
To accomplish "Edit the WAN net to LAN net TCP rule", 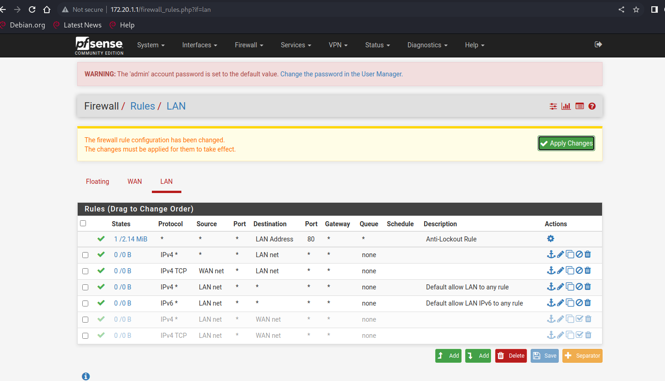I will [560, 270].
